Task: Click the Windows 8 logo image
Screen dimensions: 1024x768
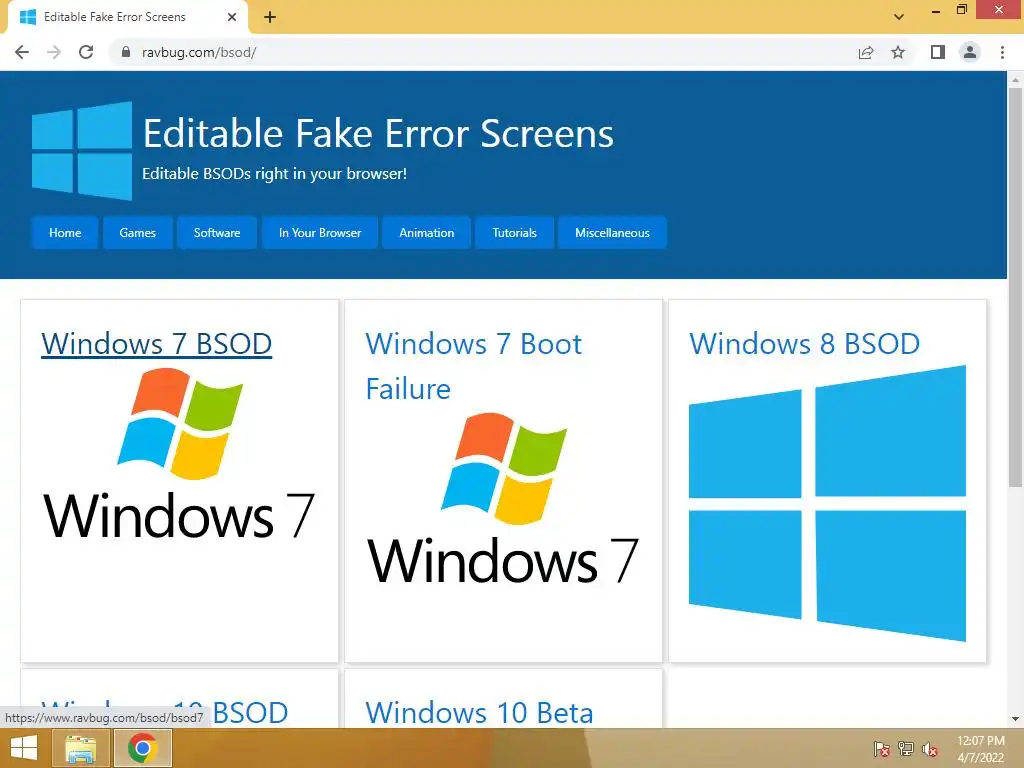Action: (x=827, y=503)
